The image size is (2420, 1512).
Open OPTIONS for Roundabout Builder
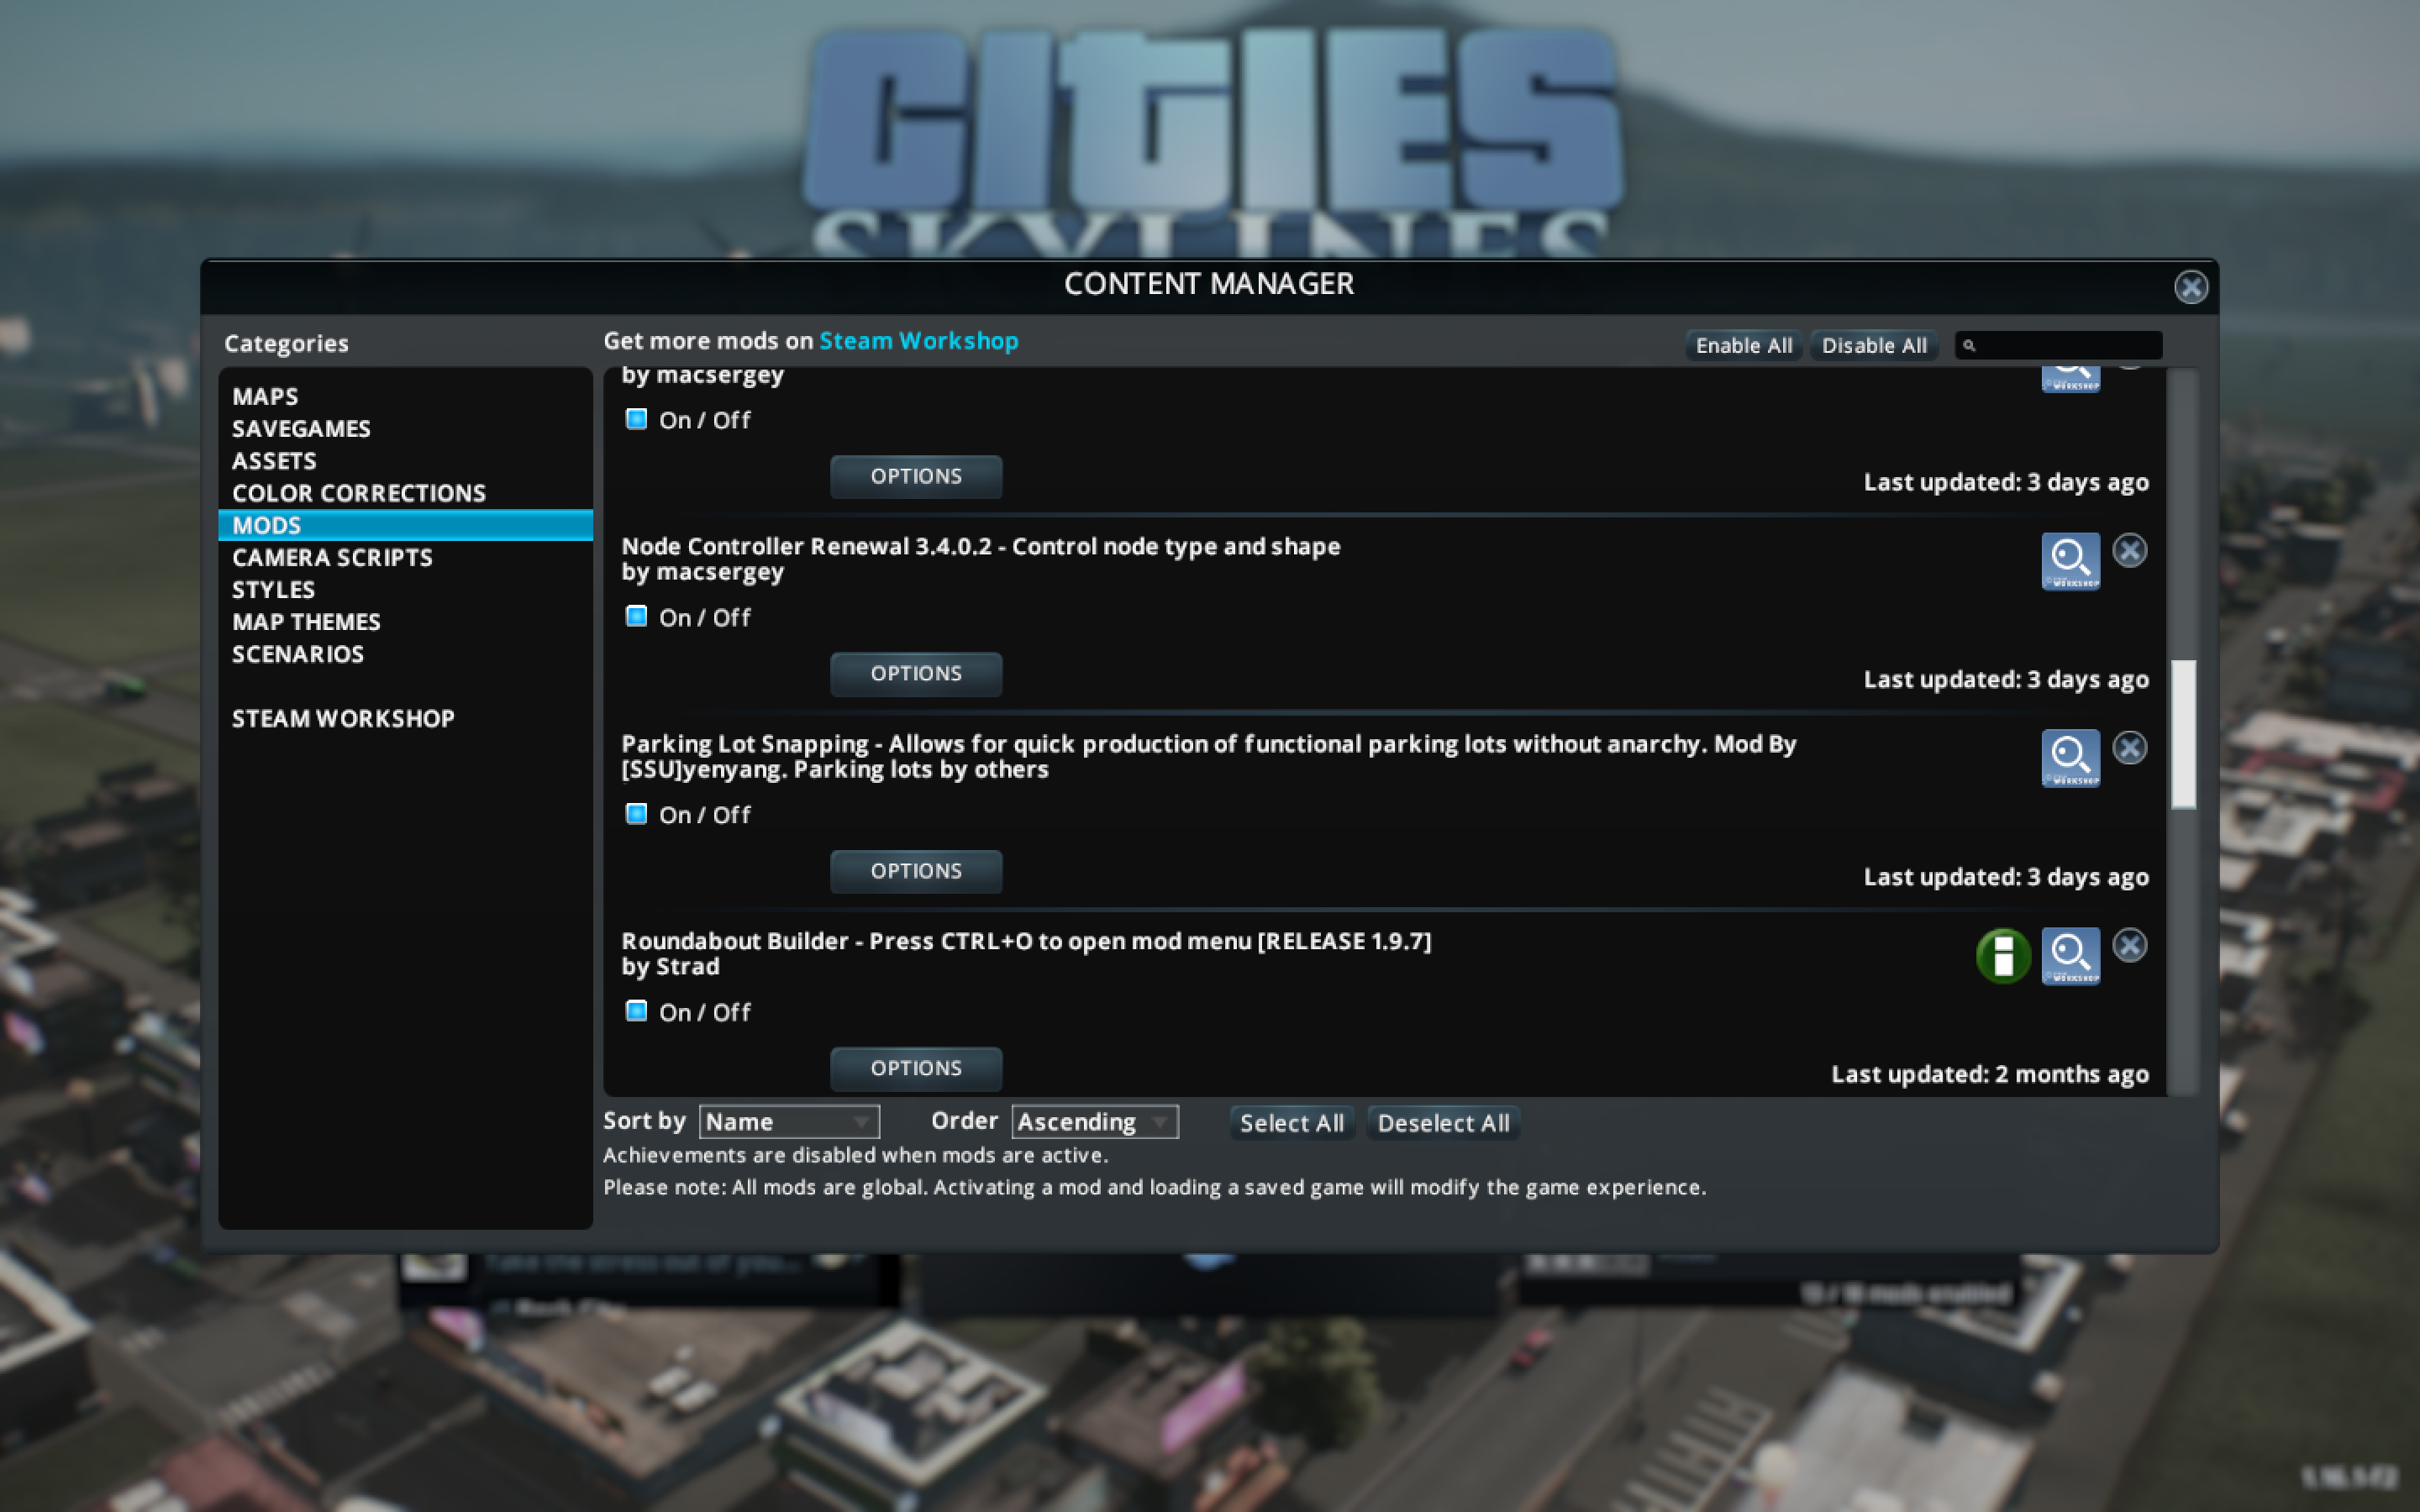pos(916,1068)
